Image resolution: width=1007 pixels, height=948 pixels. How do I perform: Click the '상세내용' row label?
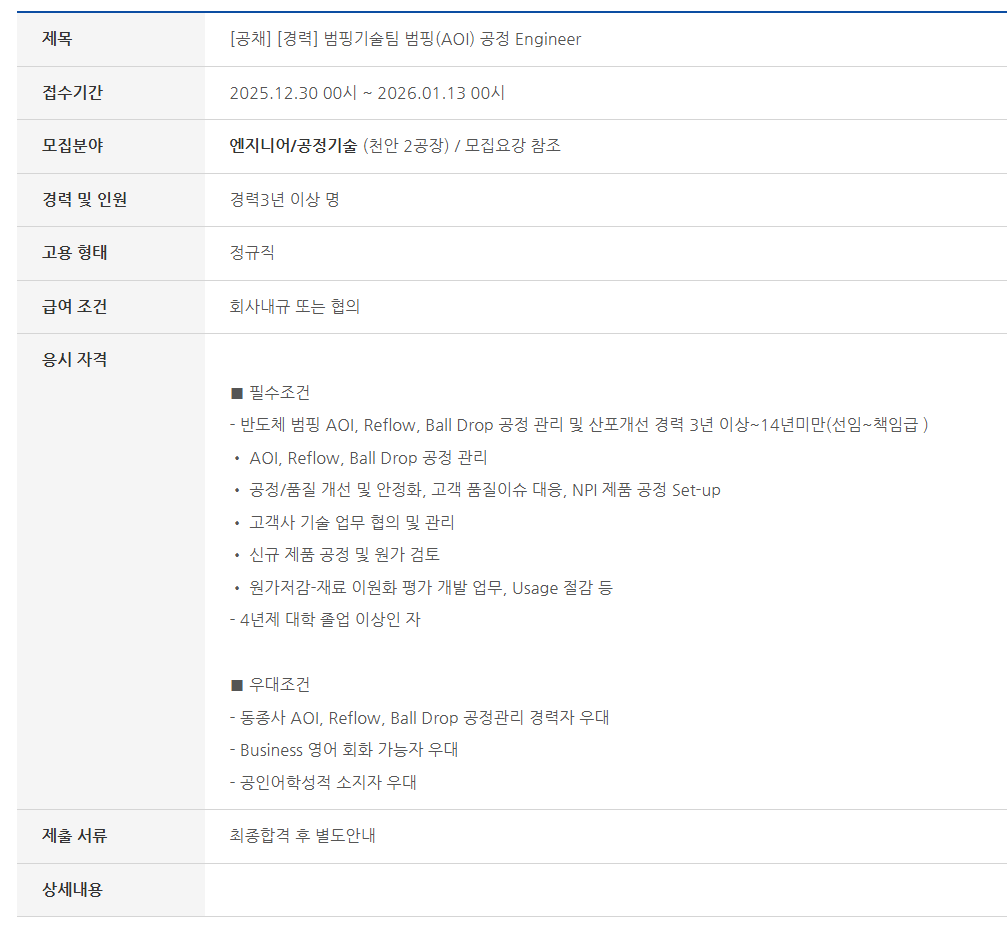click(x=72, y=889)
